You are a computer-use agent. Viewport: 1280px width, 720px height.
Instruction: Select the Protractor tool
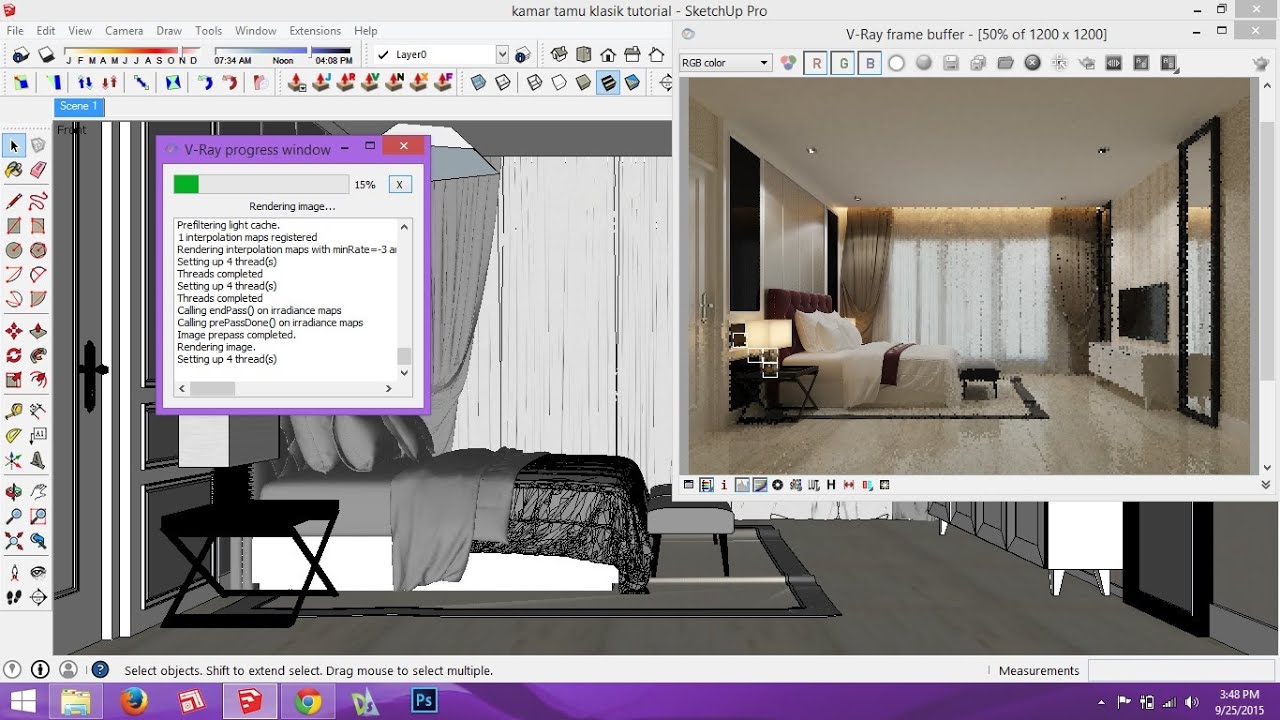pos(14,435)
